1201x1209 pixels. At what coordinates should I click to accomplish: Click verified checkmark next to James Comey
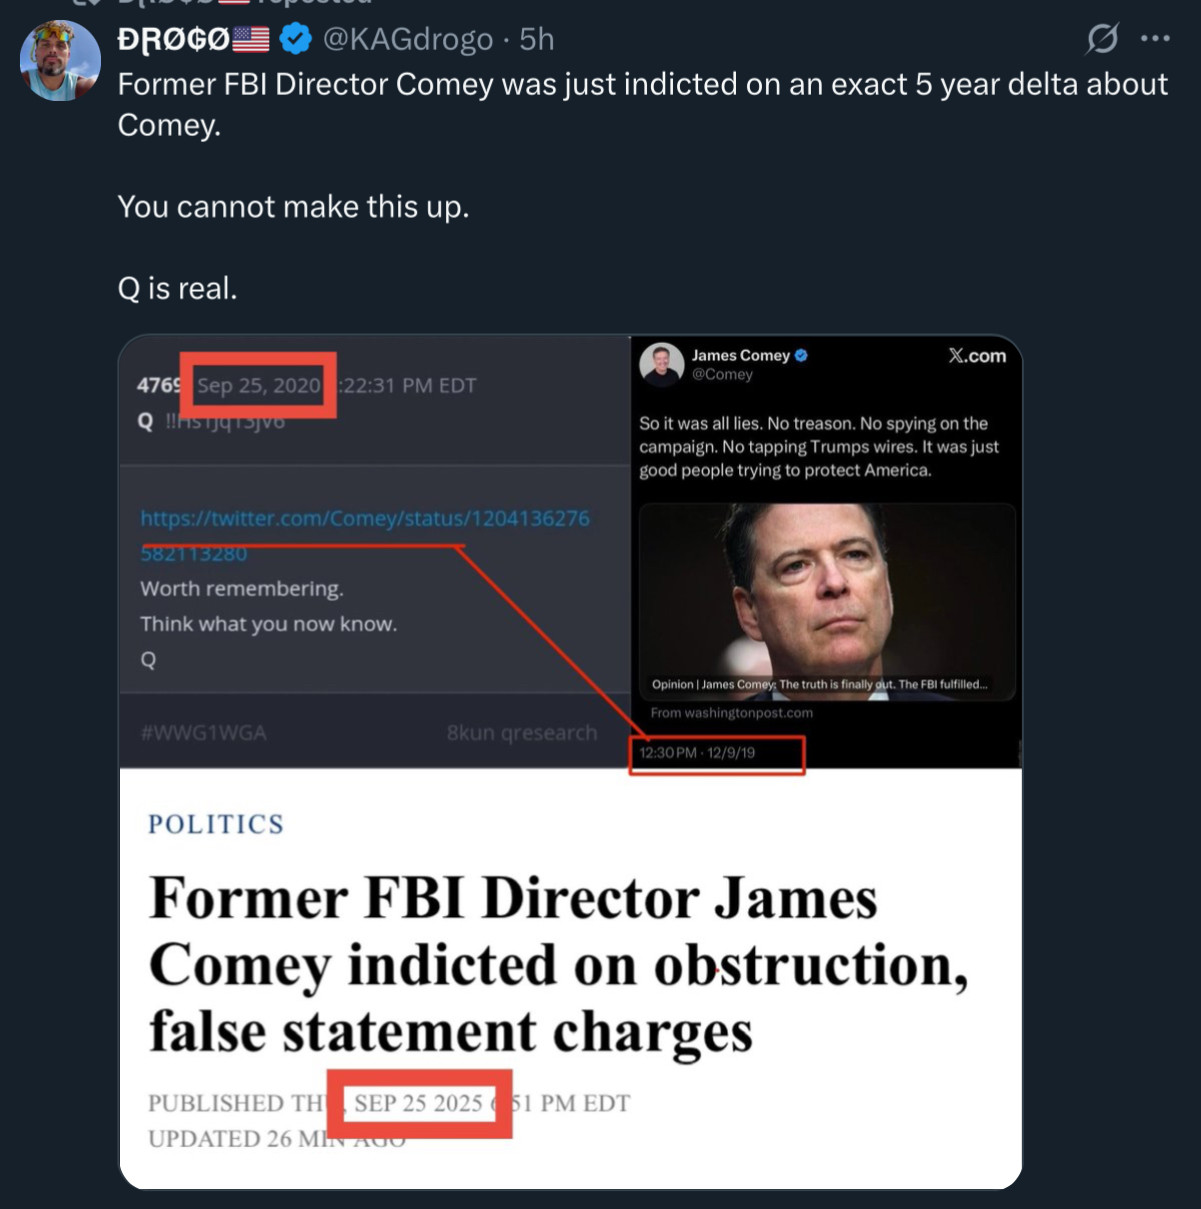coord(801,355)
